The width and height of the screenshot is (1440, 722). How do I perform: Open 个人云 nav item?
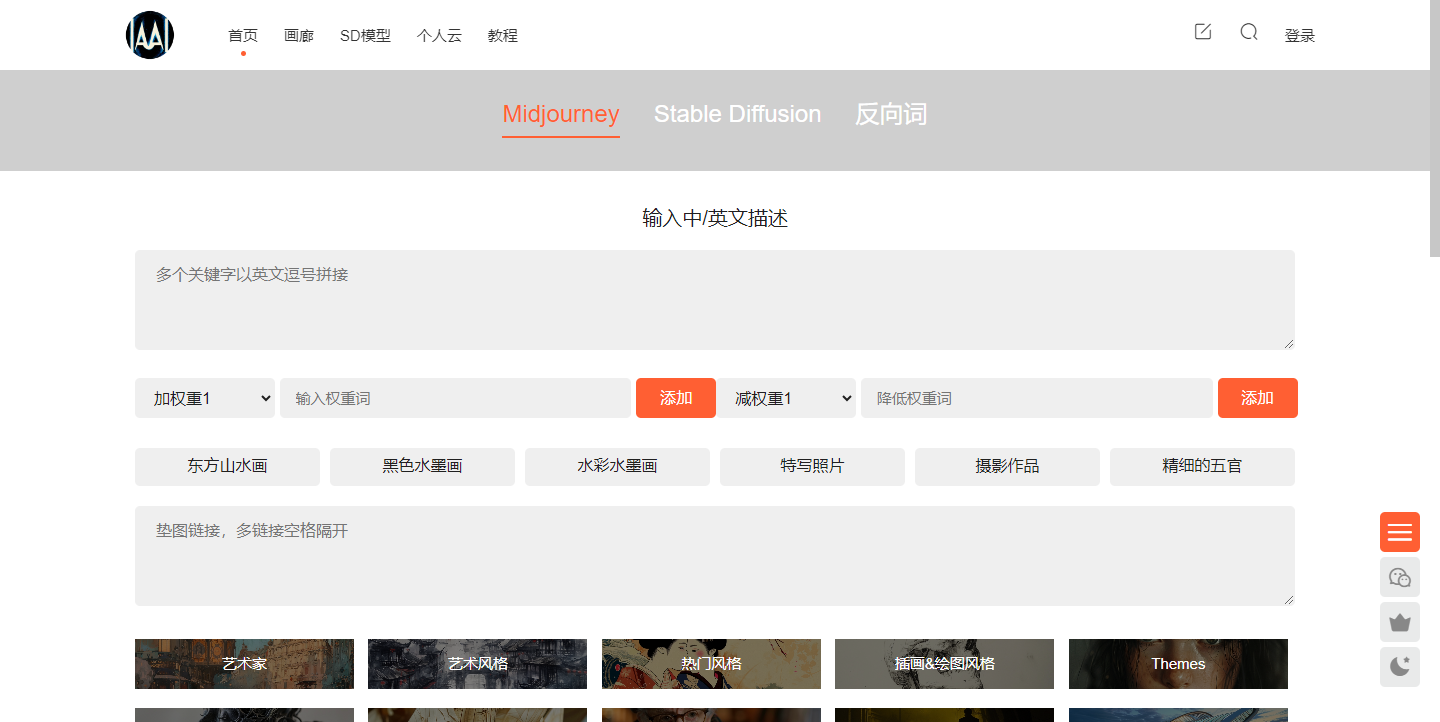439,36
